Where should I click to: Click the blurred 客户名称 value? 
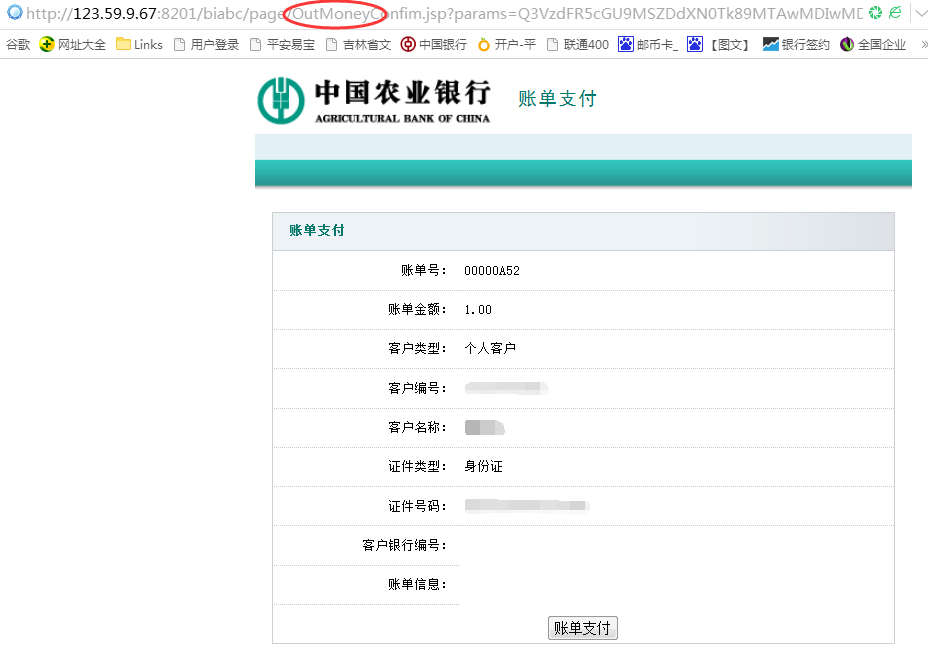(x=485, y=427)
